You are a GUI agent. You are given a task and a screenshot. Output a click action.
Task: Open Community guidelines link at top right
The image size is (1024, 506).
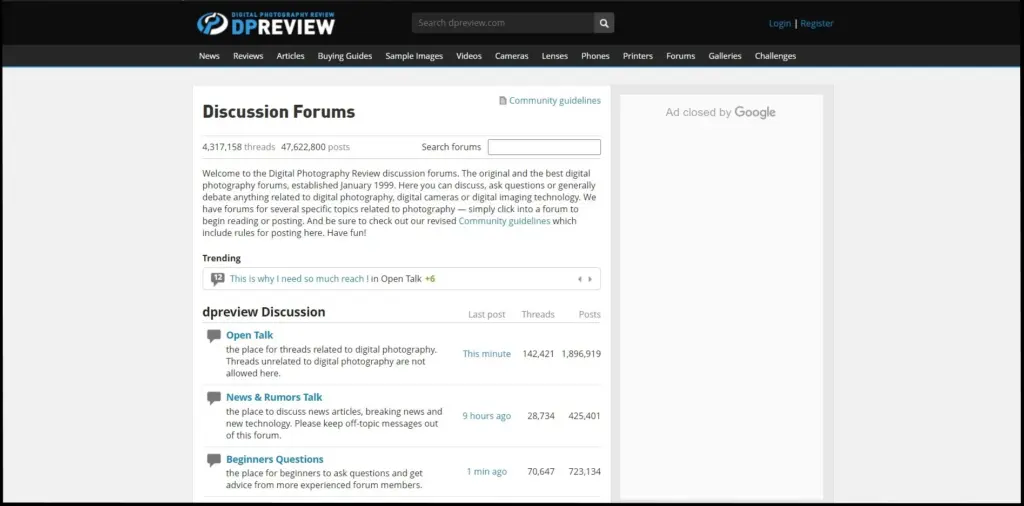point(554,101)
